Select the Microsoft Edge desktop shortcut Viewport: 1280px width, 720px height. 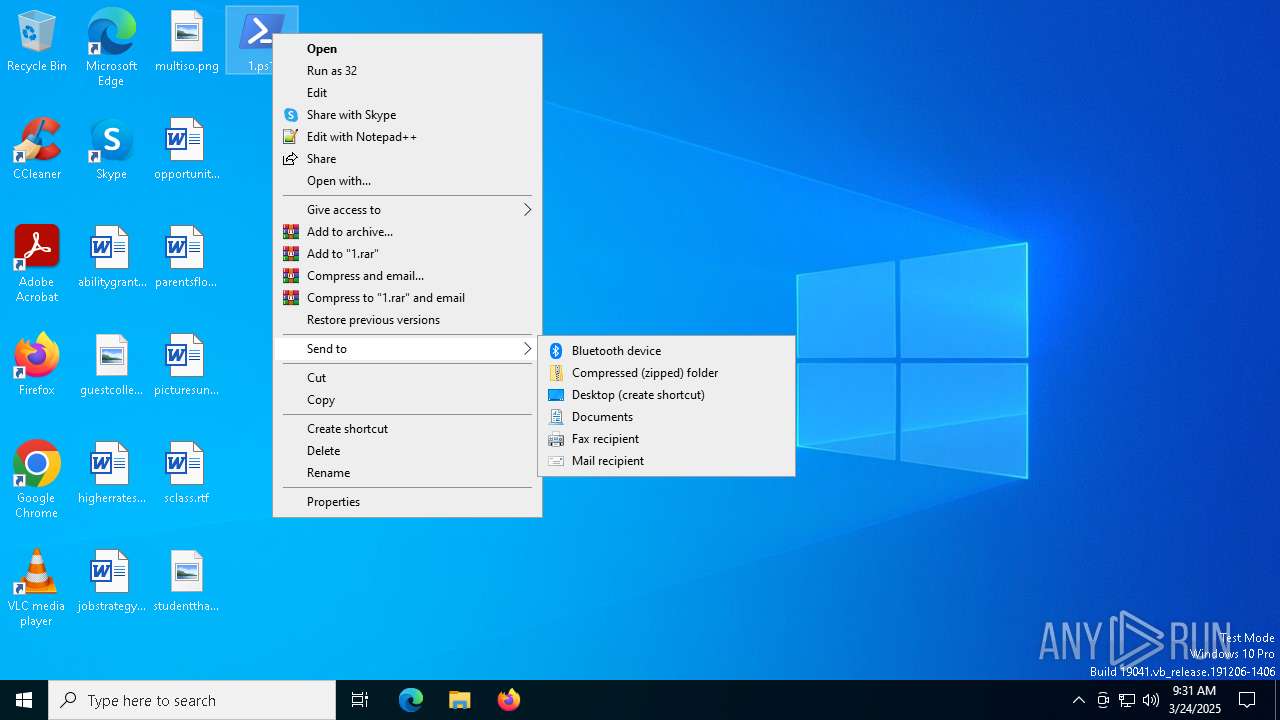pyautogui.click(x=111, y=48)
